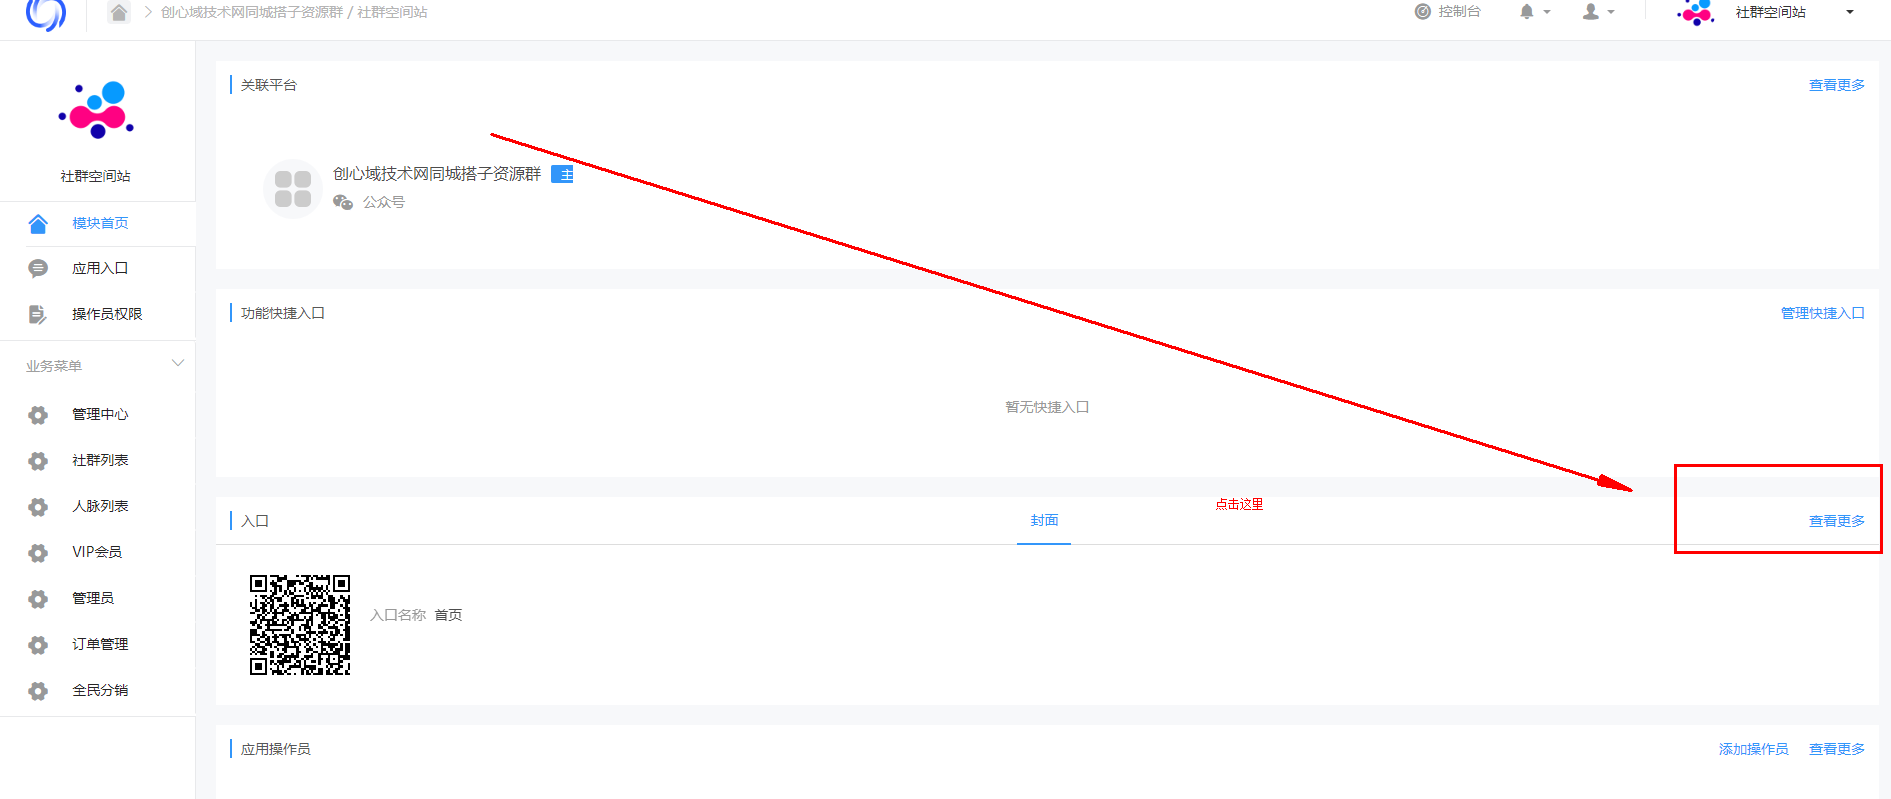Click 管理快捷入口 link
The width and height of the screenshot is (1891, 799).
[1822, 313]
